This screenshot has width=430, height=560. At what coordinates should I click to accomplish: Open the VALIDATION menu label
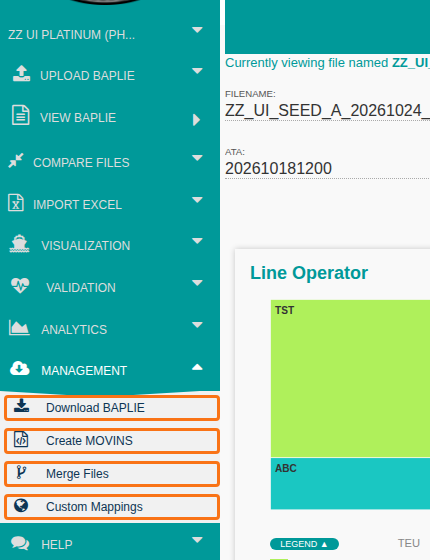81,288
